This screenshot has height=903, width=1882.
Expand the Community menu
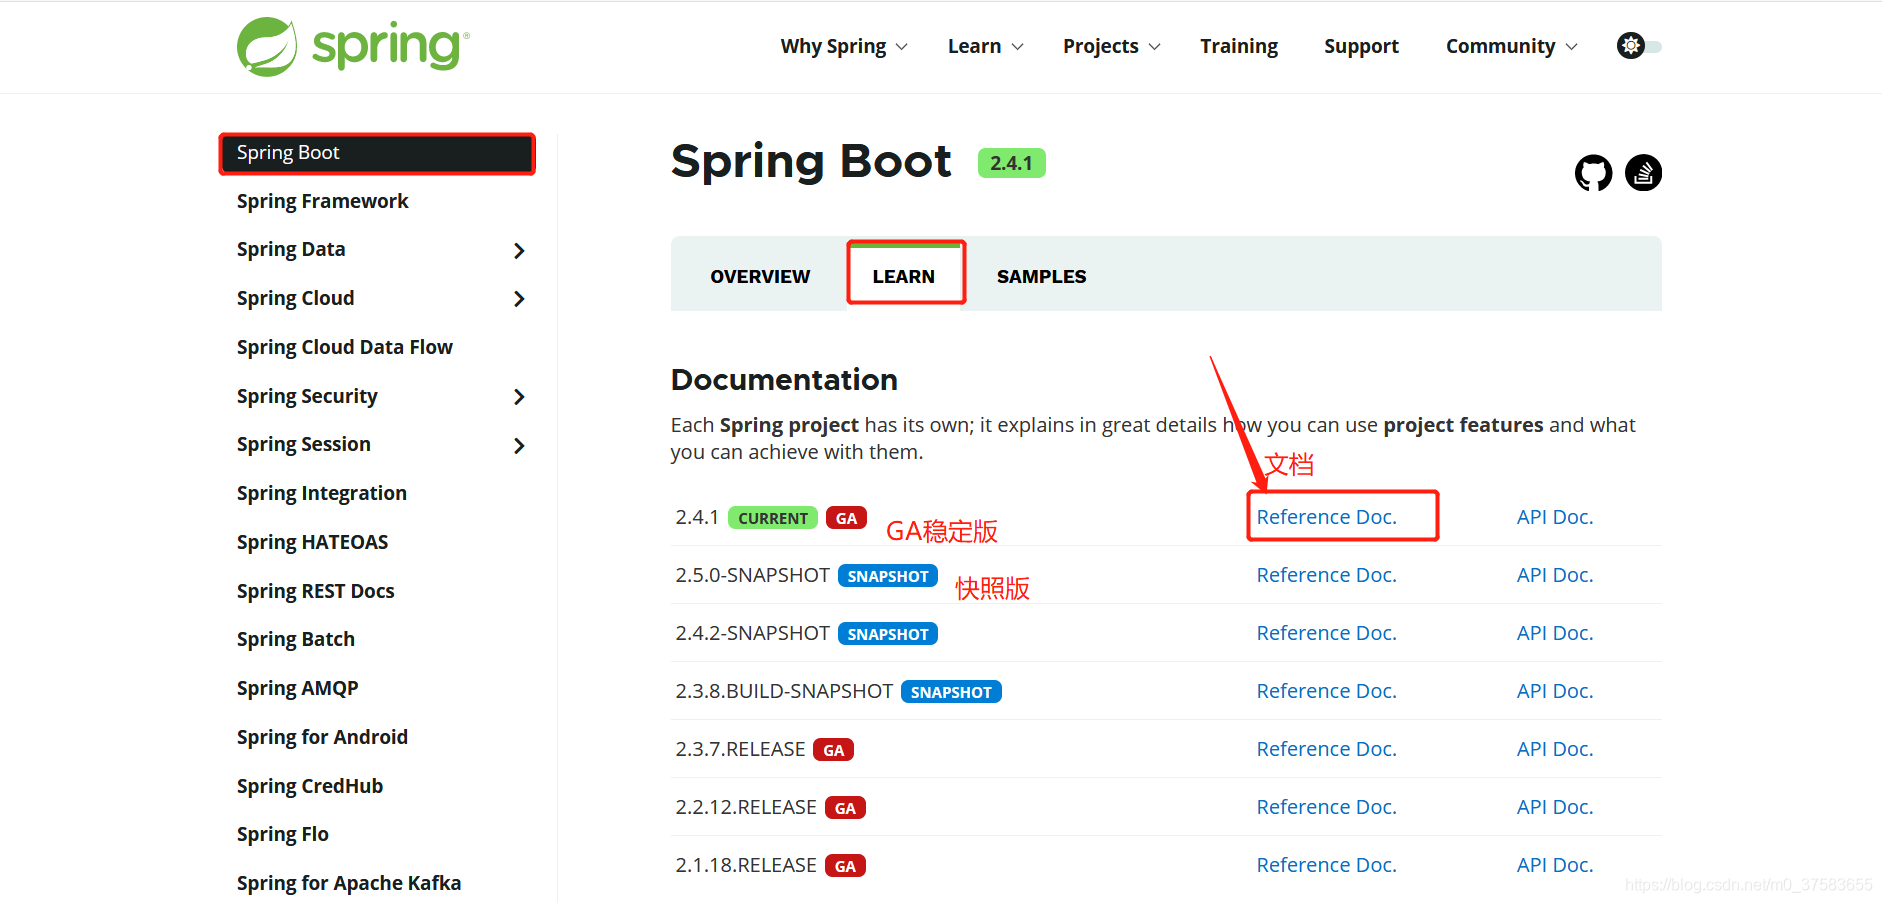(x=1511, y=46)
